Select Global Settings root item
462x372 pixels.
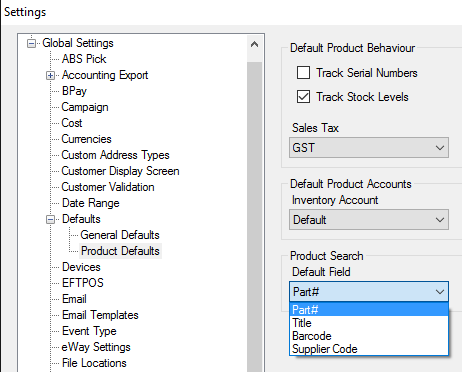(78, 43)
